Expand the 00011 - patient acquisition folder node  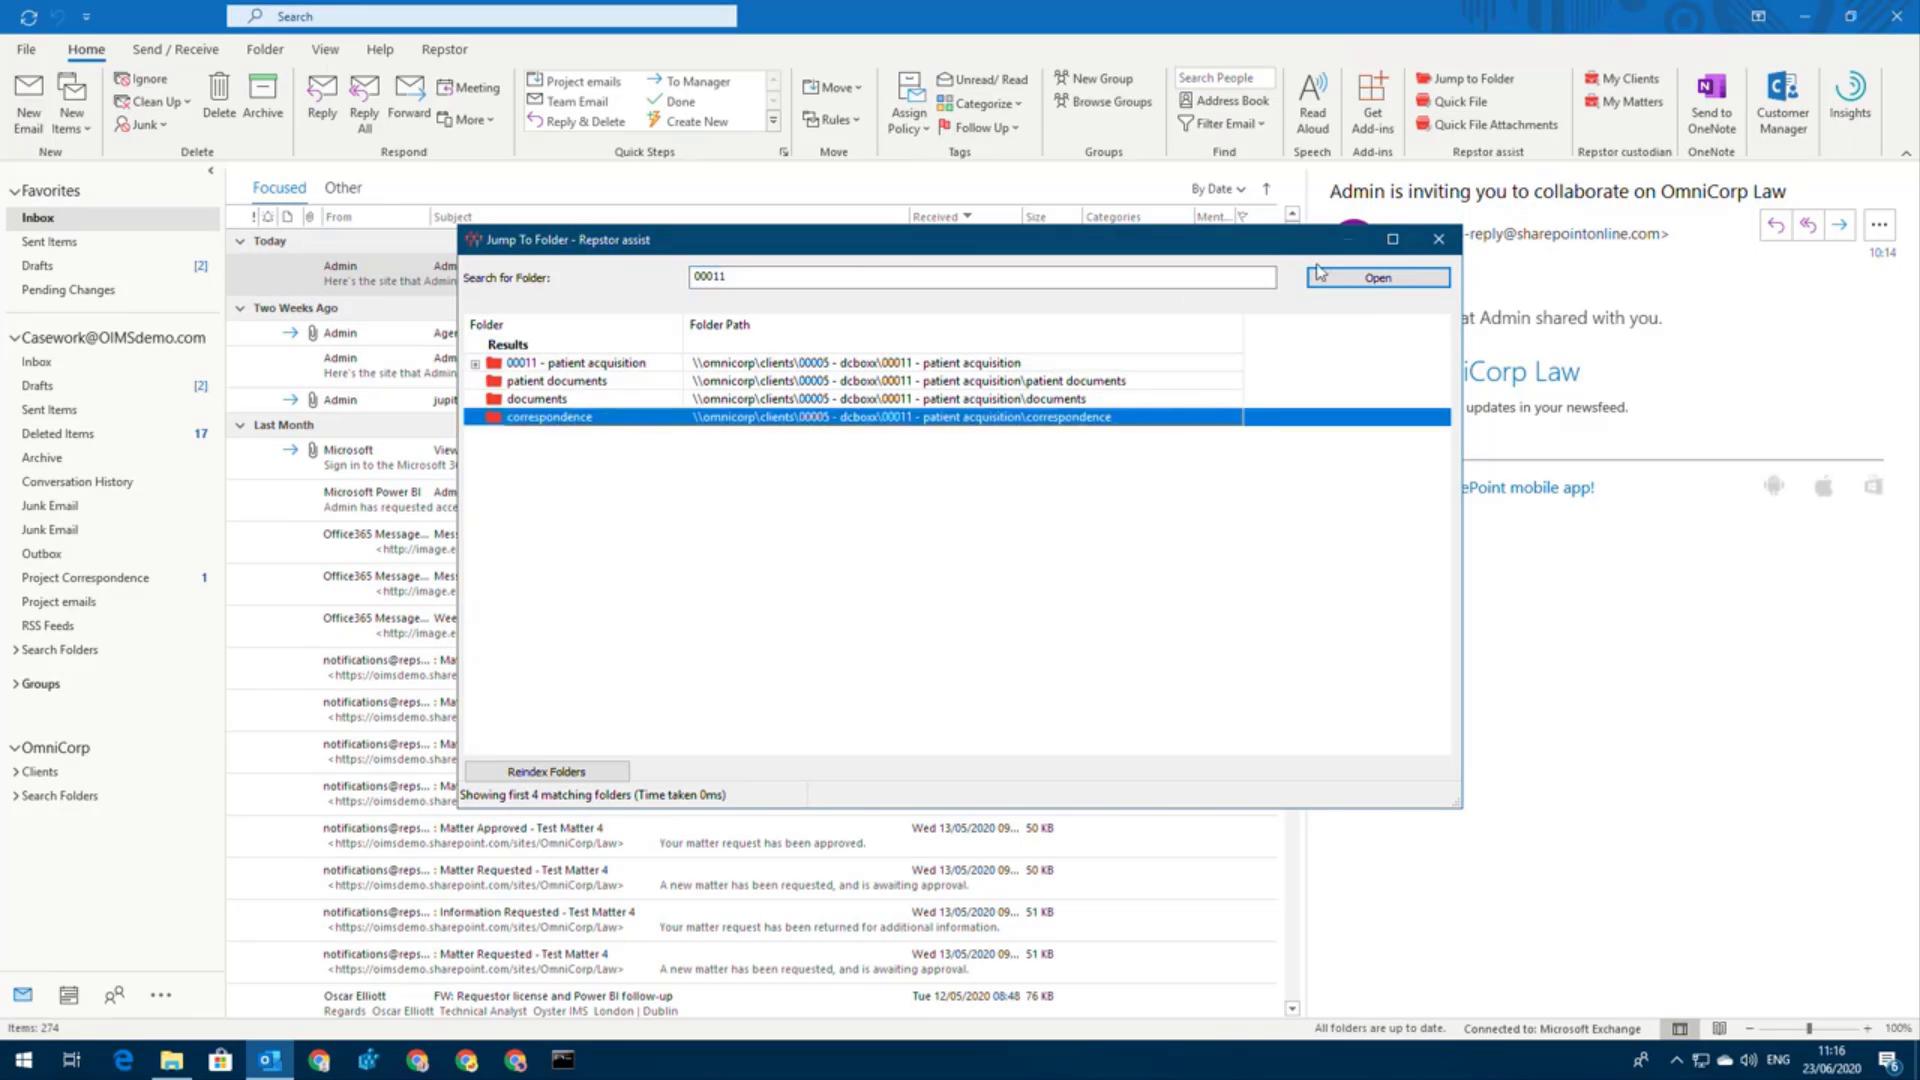(x=475, y=364)
